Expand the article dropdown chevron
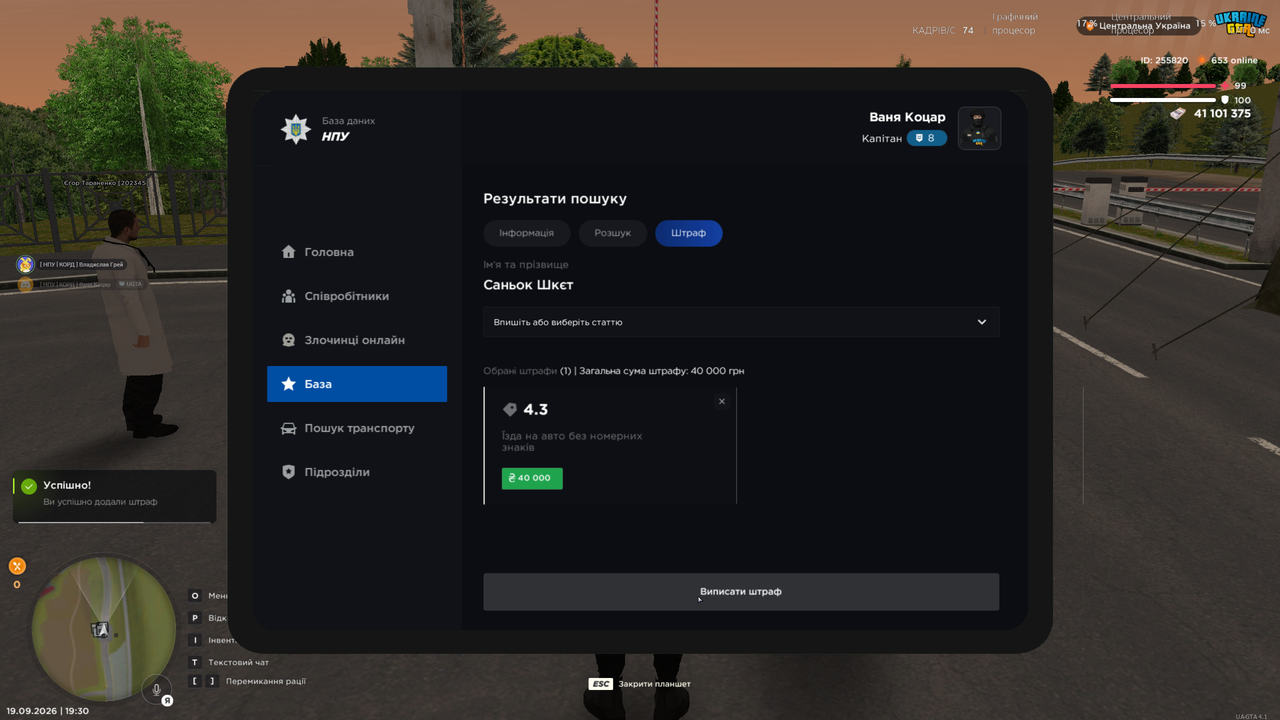The width and height of the screenshot is (1280, 720). pos(982,322)
